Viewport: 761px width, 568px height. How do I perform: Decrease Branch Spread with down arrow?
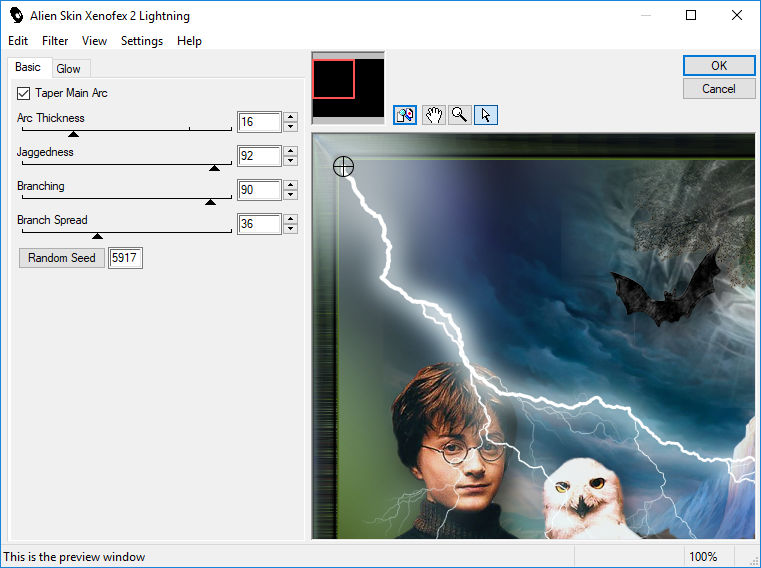[x=290, y=229]
